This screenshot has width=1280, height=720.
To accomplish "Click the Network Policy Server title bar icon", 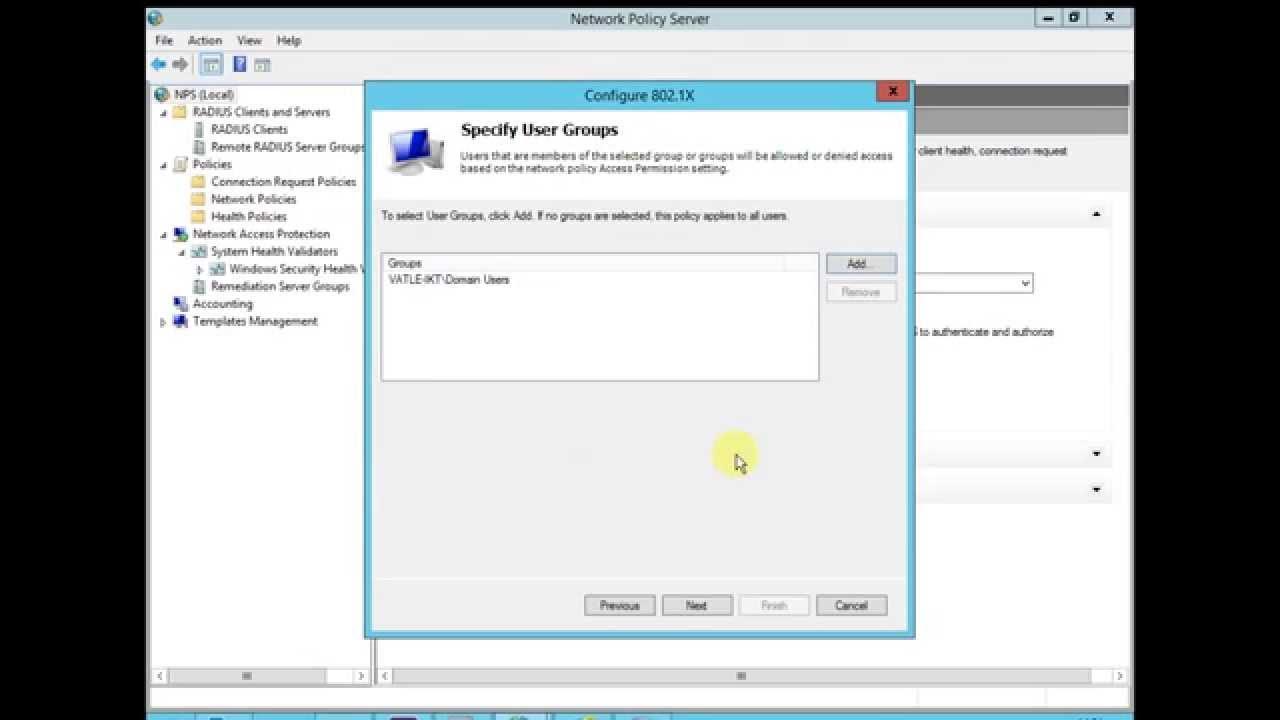I will pyautogui.click(x=155, y=17).
